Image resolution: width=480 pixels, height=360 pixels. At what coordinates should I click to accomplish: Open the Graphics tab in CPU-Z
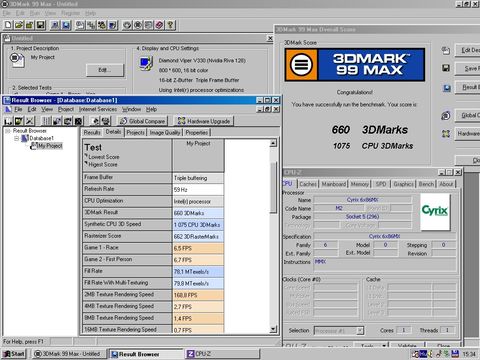tap(403, 184)
